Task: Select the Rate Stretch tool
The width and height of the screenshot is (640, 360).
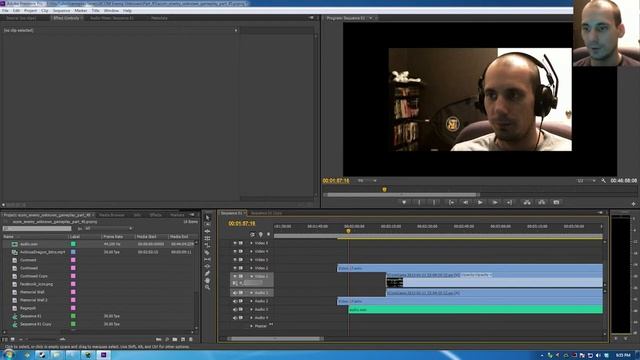Action: tap(207, 245)
